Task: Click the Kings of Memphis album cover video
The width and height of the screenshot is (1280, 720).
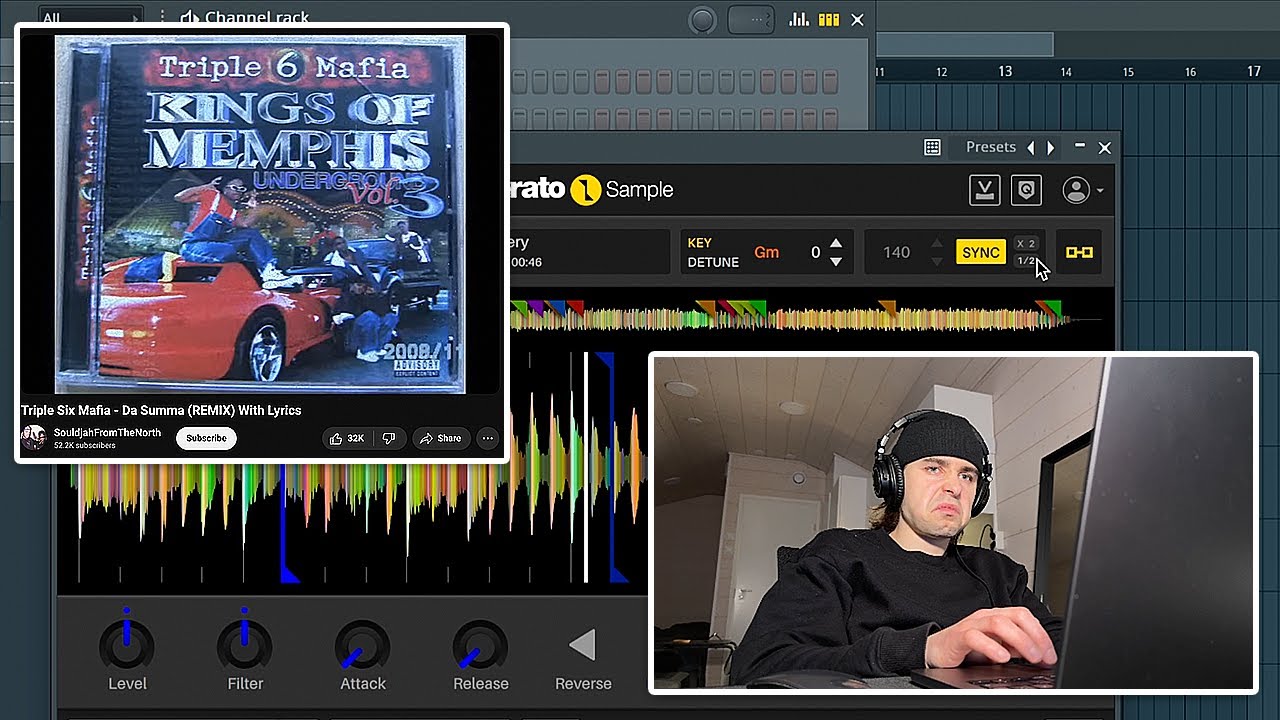Action: 260,214
